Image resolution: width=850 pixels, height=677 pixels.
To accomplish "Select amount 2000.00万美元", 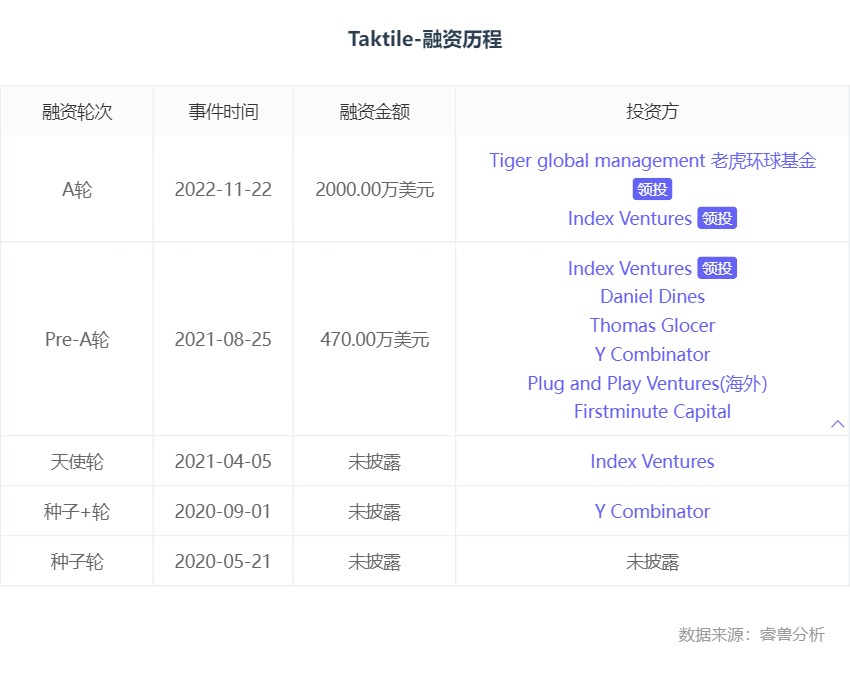I will [375, 190].
